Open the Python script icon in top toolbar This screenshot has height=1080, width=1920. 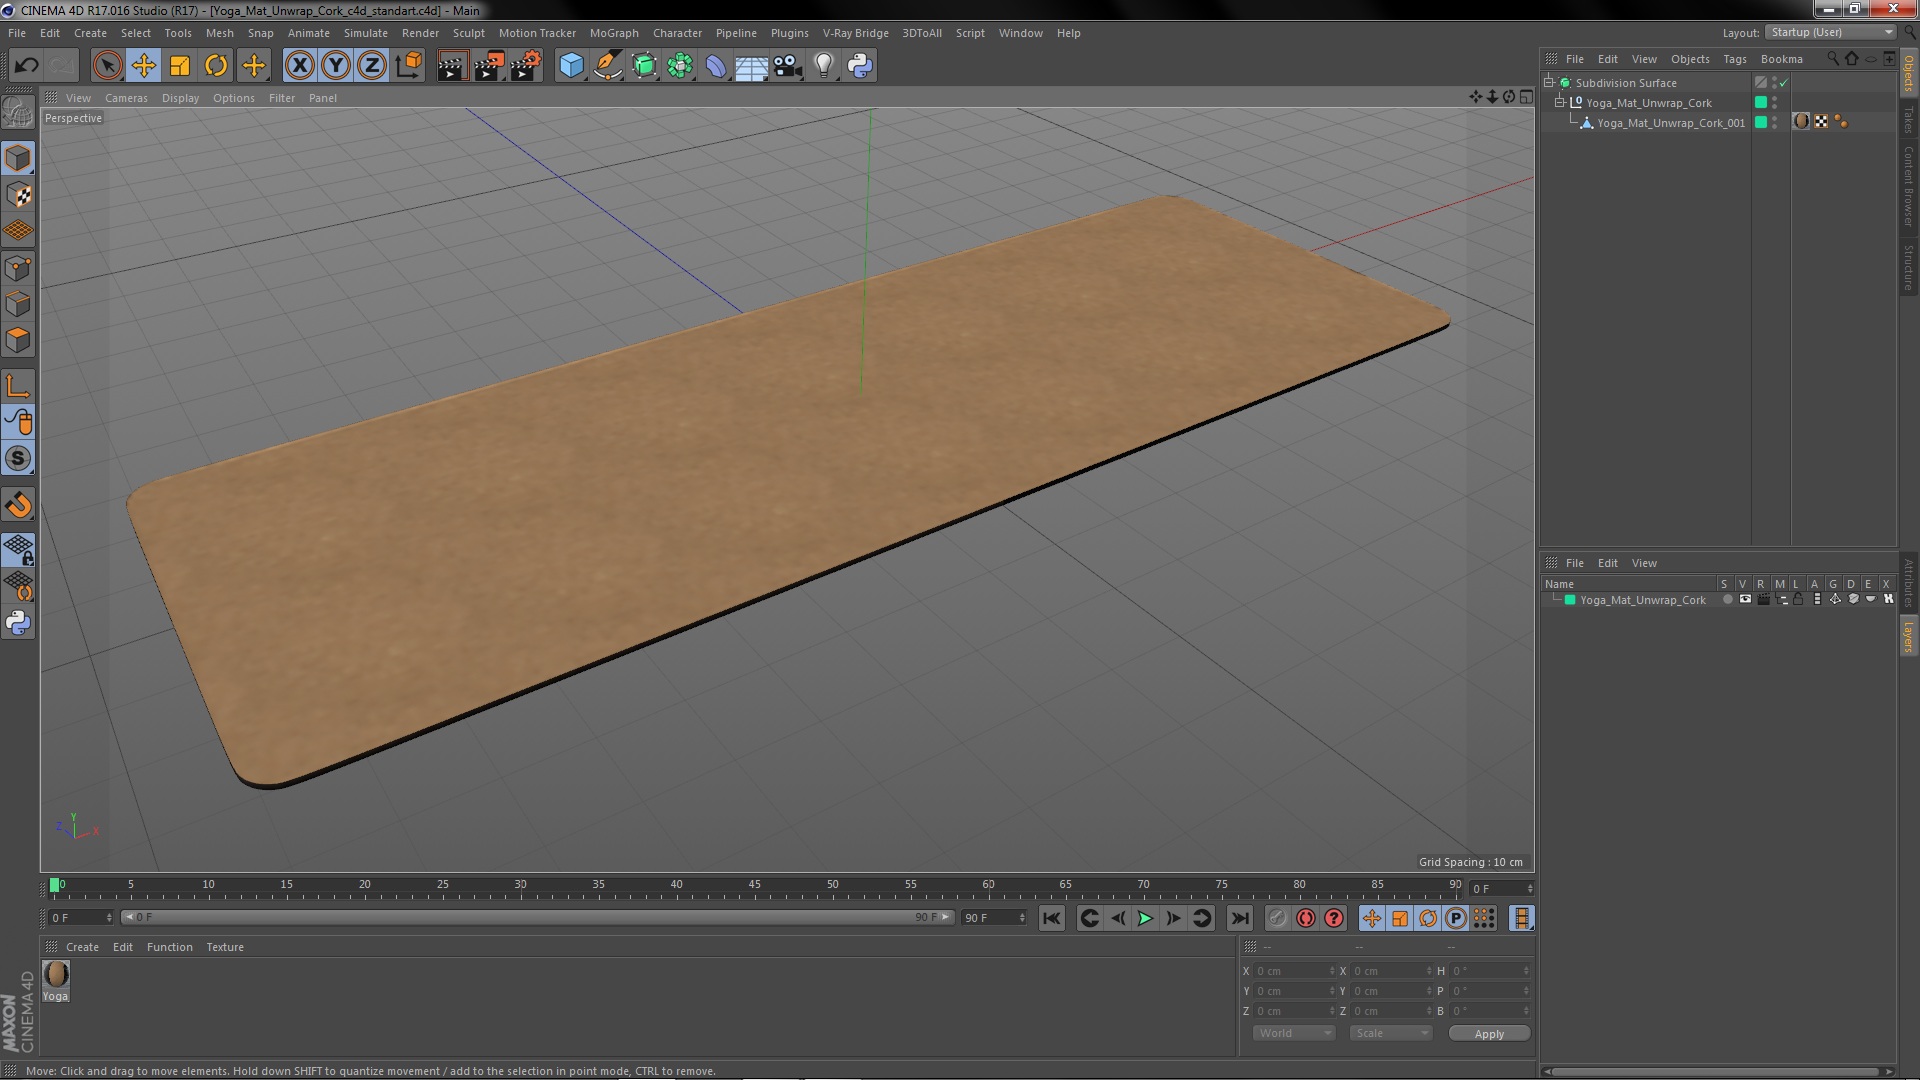click(x=860, y=66)
